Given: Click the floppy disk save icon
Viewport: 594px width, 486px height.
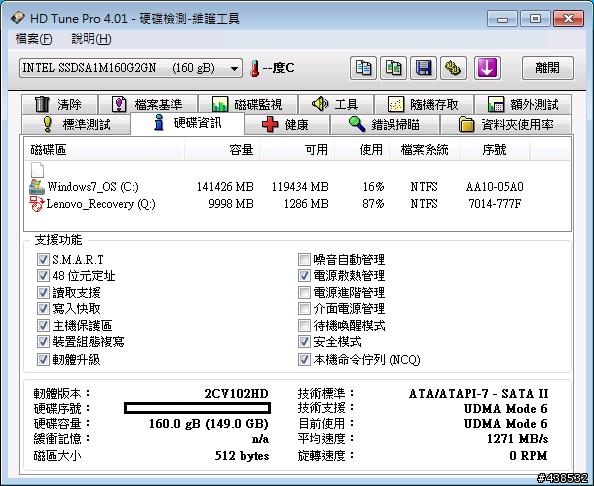Looking at the screenshot, I should click(x=423, y=68).
